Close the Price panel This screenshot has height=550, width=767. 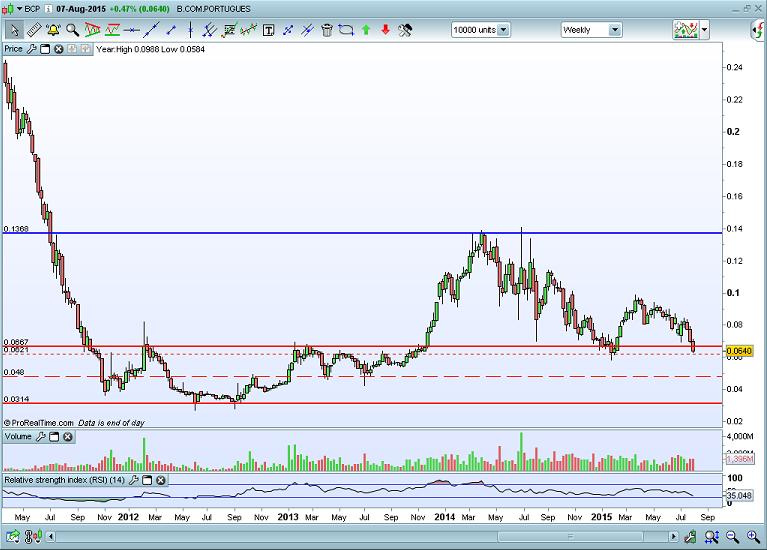point(59,49)
